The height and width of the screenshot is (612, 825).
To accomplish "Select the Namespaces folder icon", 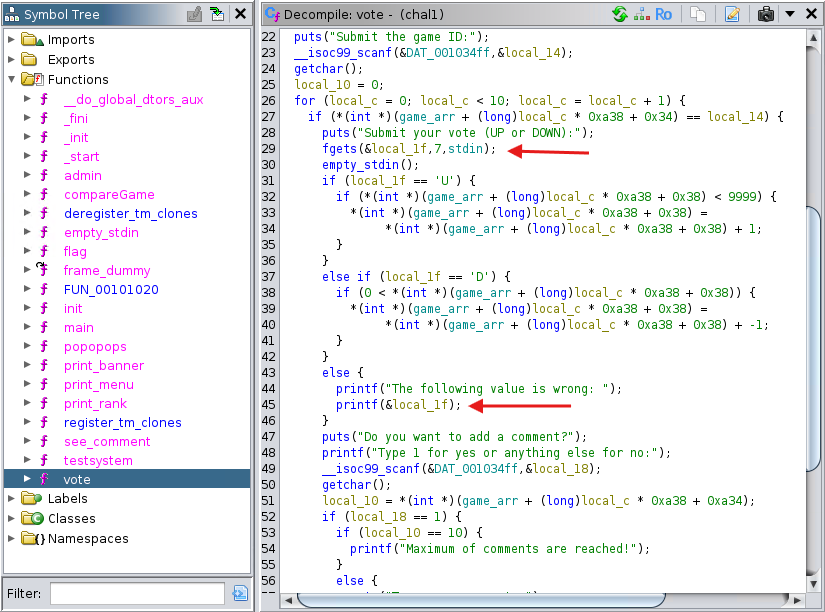I will 33,538.
